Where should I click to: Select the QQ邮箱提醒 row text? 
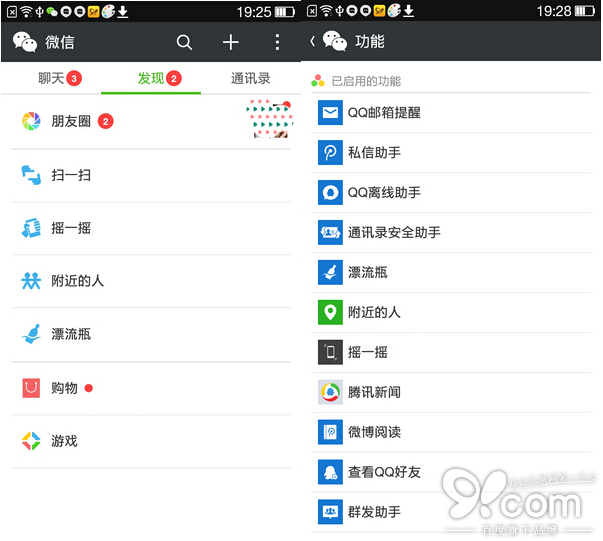click(x=384, y=113)
